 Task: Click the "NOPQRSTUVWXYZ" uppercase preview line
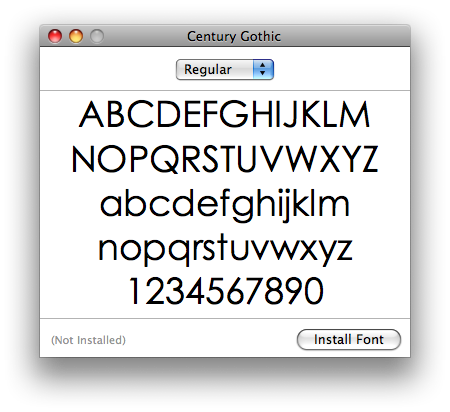click(x=225, y=159)
